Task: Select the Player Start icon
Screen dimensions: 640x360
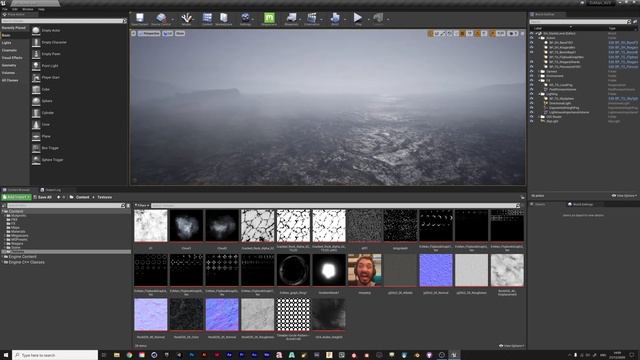Action: point(36,78)
